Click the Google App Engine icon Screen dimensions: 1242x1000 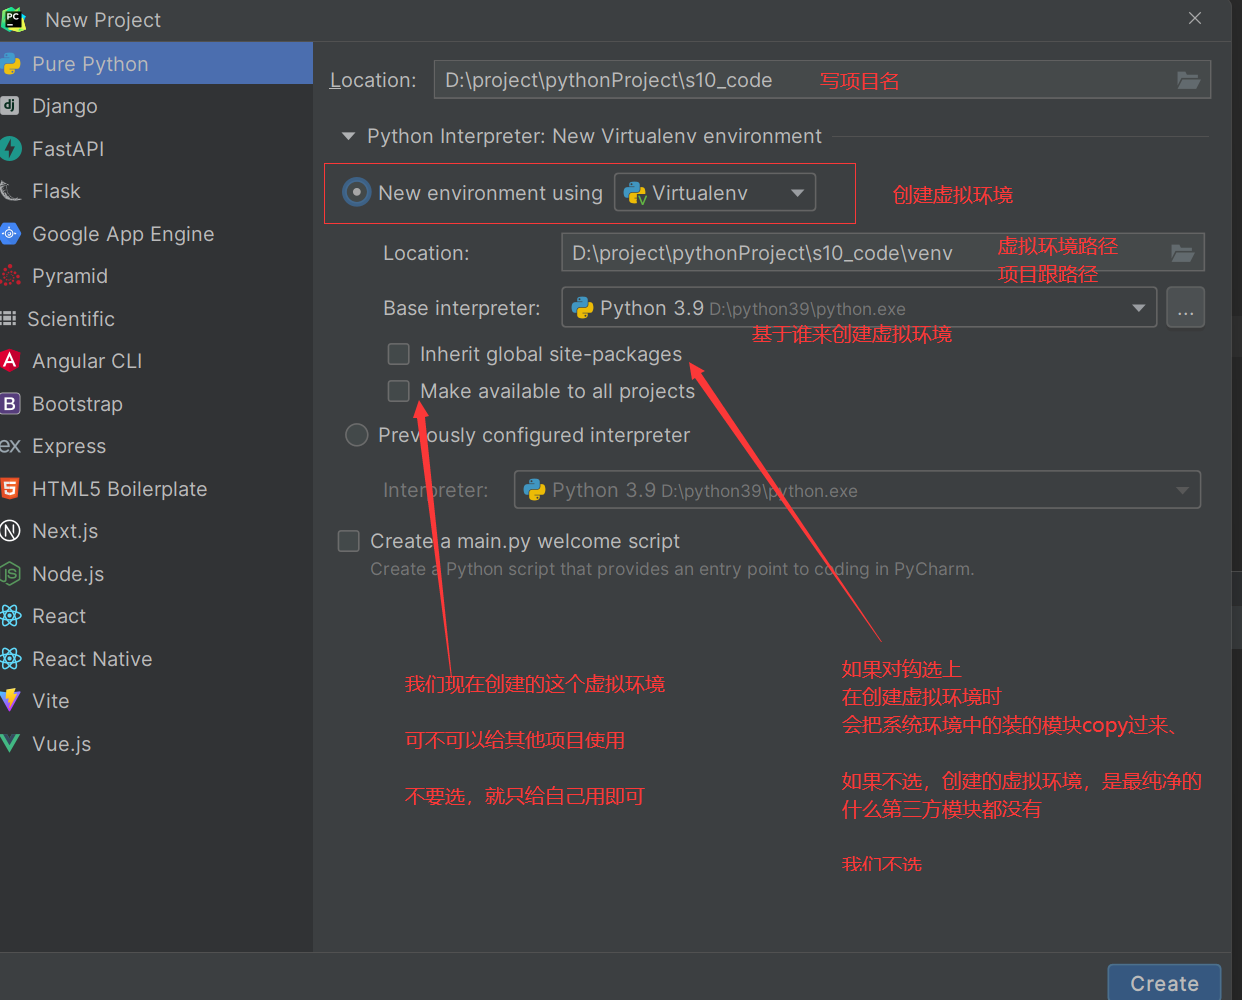[10, 234]
